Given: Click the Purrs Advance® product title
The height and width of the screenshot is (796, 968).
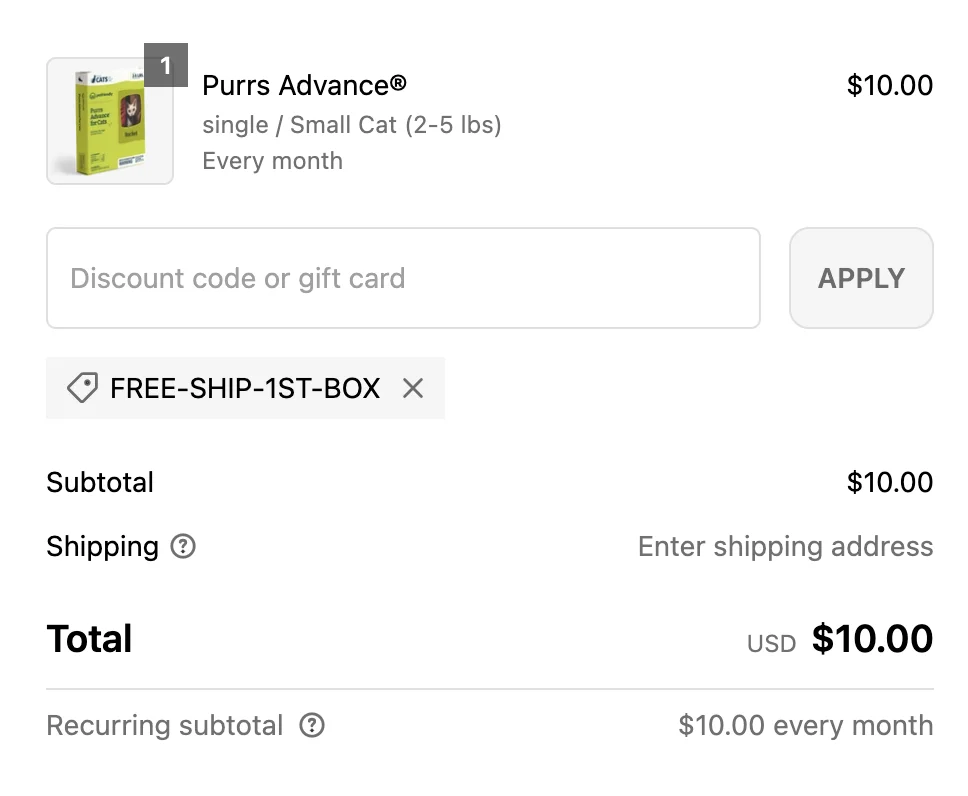Looking at the screenshot, I should pos(304,85).
